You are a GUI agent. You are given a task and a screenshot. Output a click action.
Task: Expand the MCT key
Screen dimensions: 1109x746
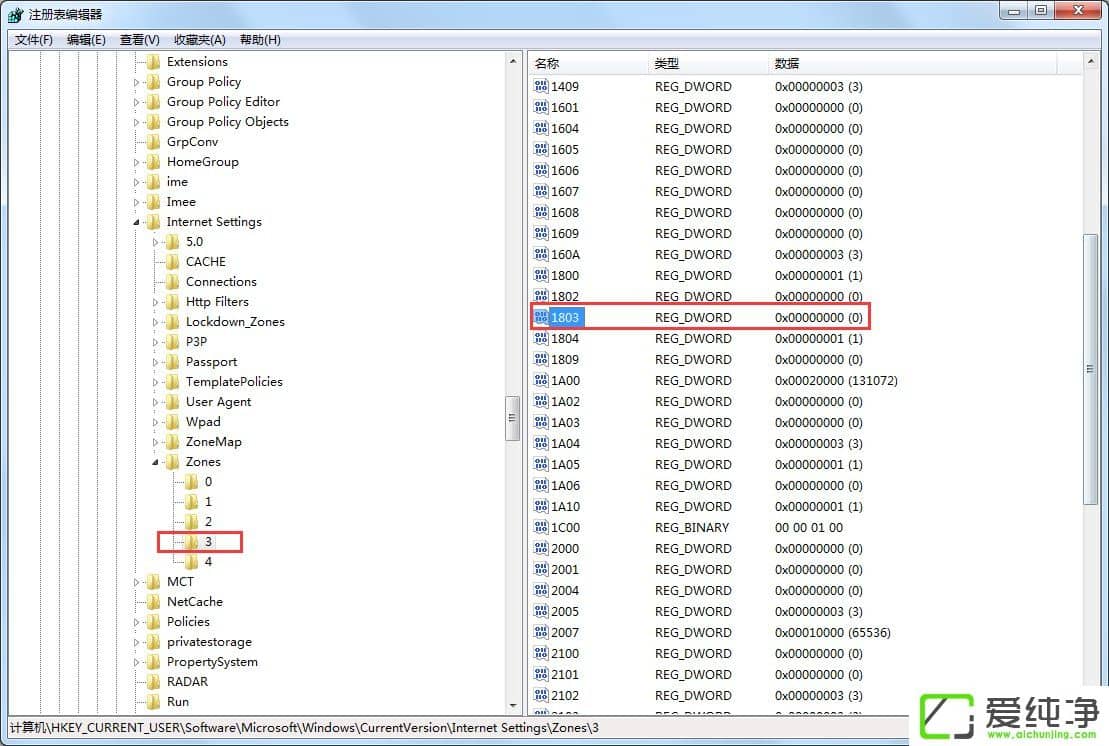(137, 582)
